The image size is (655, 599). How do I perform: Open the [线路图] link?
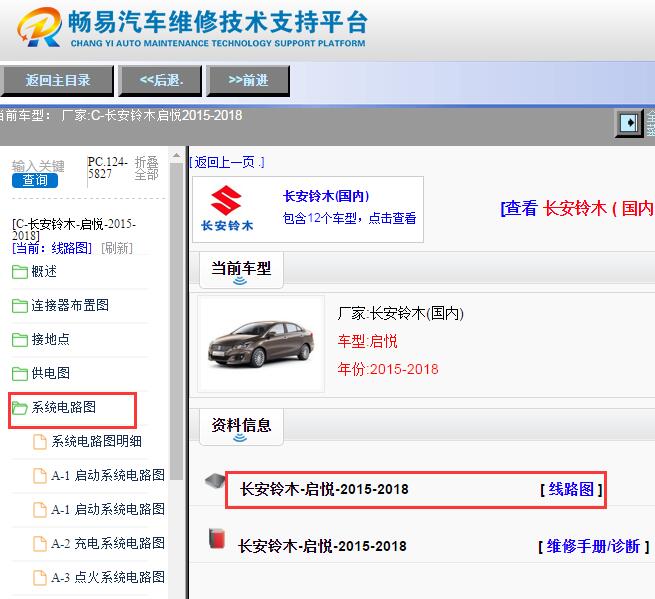pyautogui.click(x=571, y=489)
